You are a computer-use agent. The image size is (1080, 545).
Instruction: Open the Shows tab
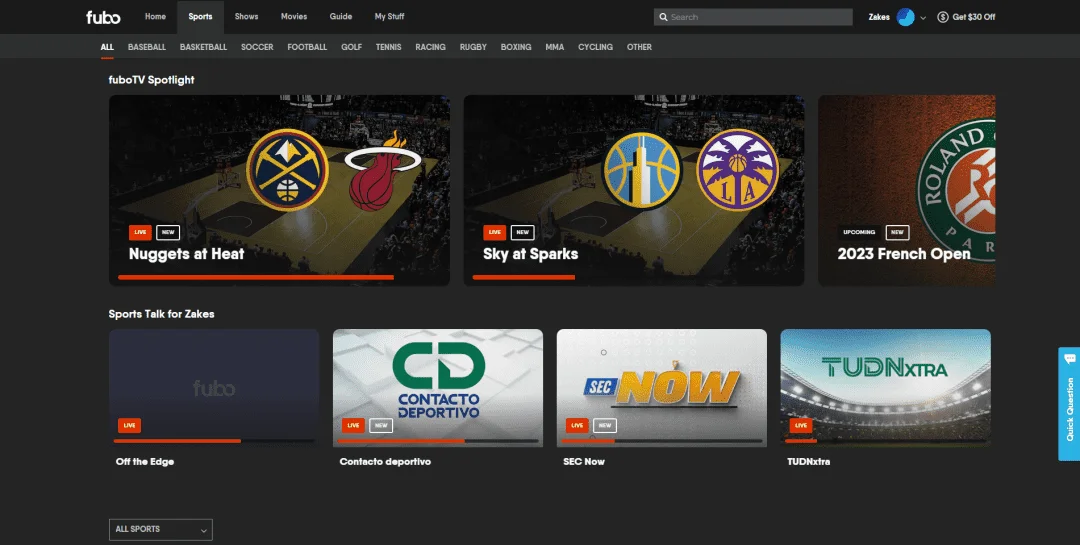[246, 17]
